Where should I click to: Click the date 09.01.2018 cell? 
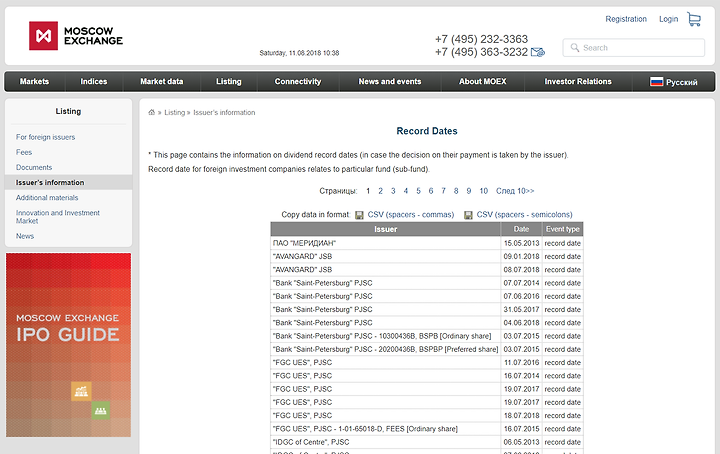pos(521,257)
